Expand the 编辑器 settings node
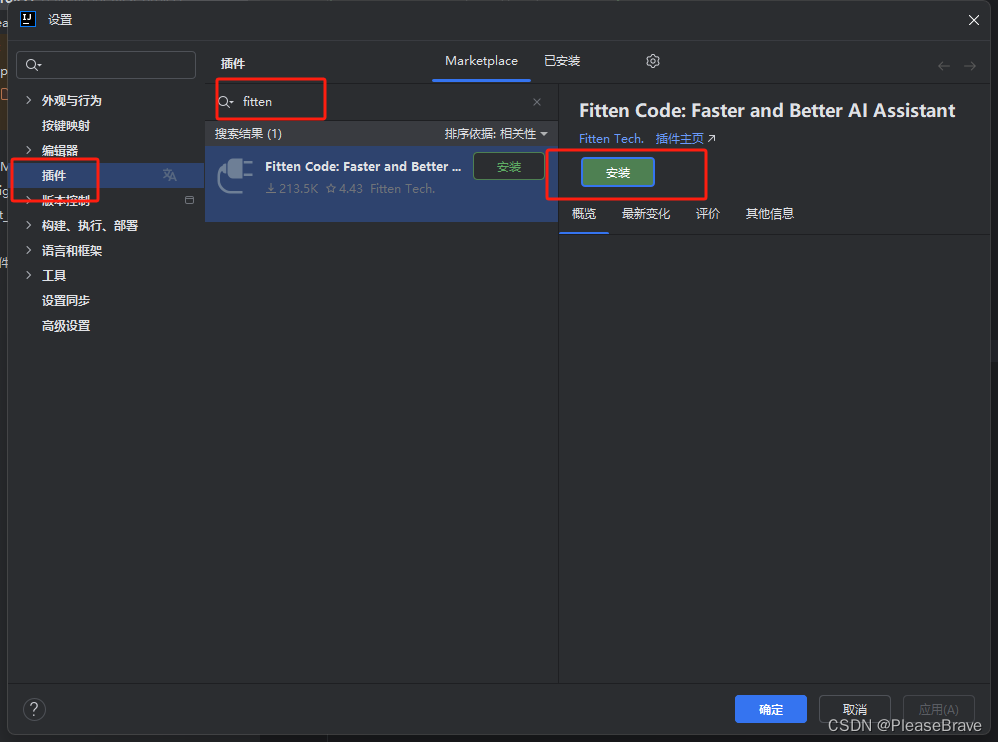 29,150
